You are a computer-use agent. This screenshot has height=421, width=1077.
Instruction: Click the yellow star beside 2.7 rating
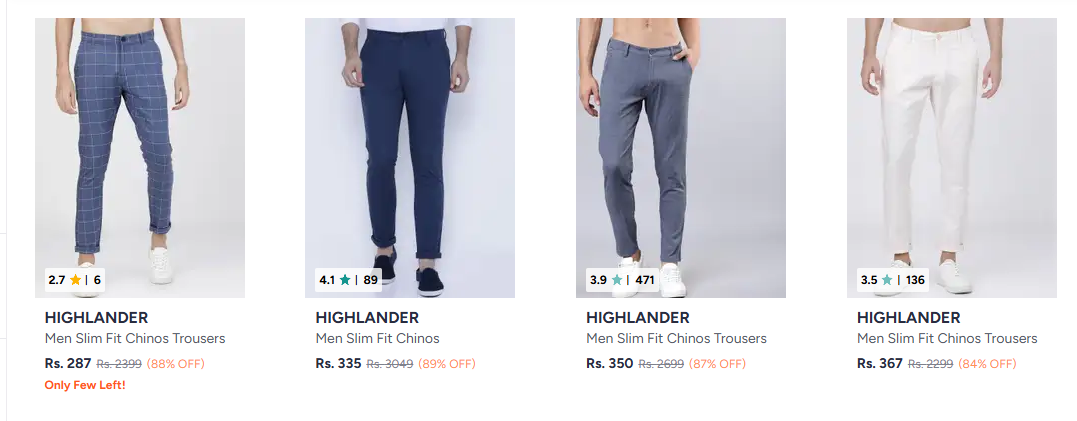[x=75, y=280]
